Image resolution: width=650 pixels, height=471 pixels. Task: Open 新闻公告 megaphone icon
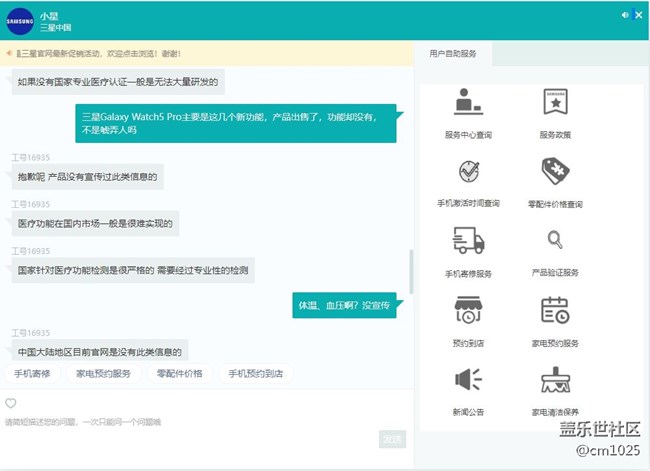click(468, 379)
